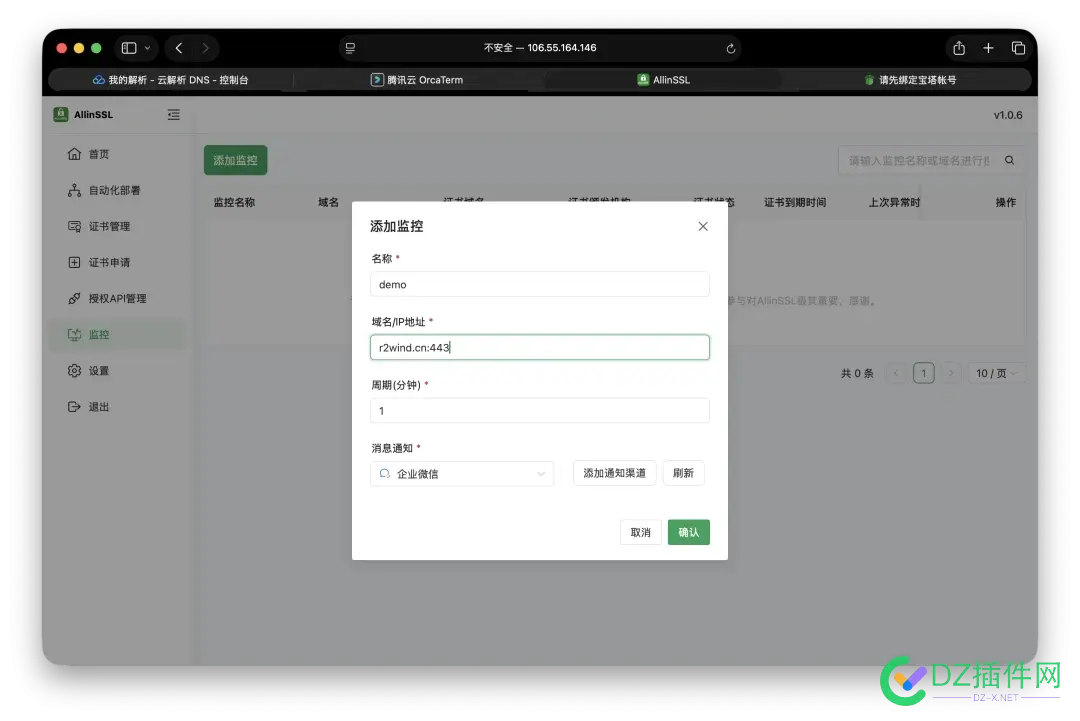Click the search magnifier icon
The height and width of the screenshot is (721, 1080).
(1009, 160)
